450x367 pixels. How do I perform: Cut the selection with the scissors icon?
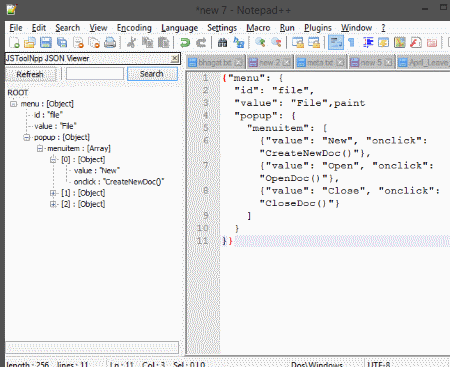pos(131,43)
